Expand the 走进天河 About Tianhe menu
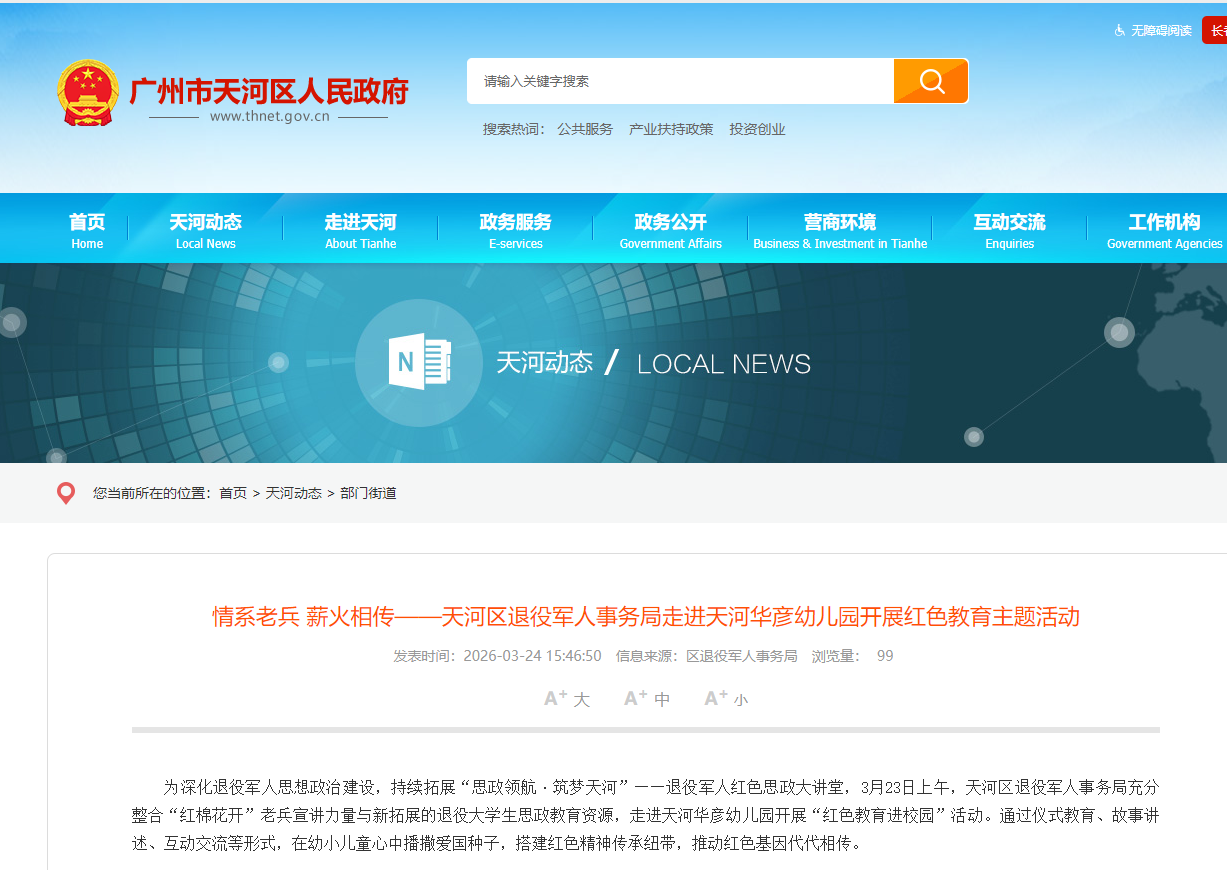The image size is (1227, 870). tap(360, 230)
